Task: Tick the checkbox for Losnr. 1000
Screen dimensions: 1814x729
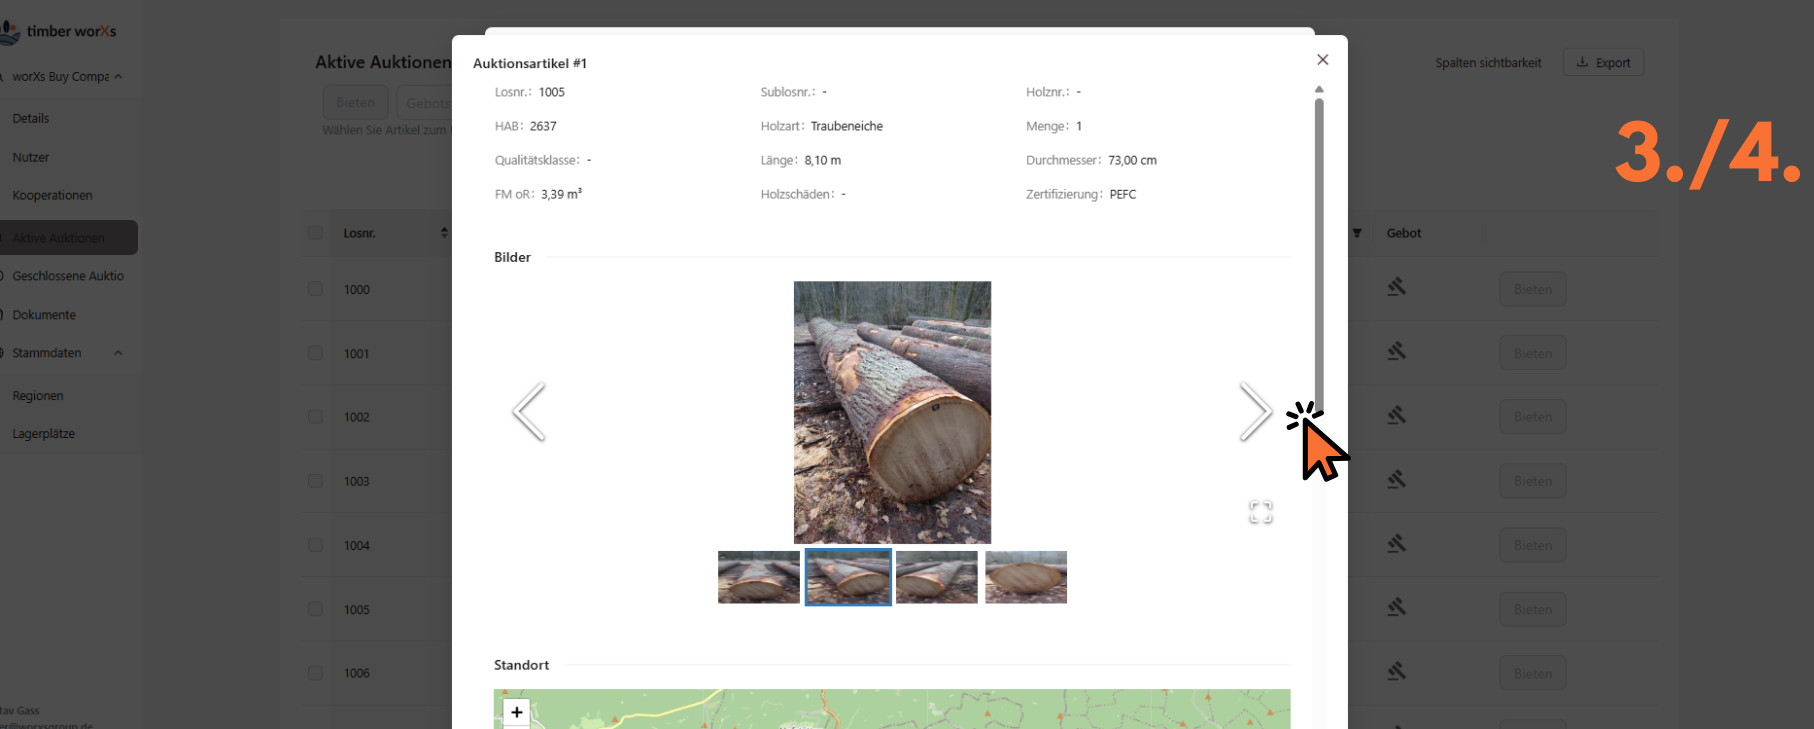Action: point(315,289)
